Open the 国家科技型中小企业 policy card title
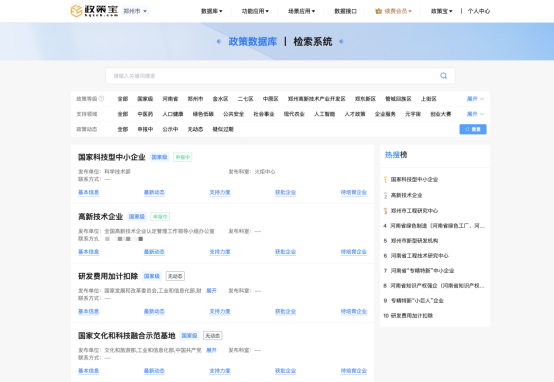The width and height of the screenshot is (554, 382). coord(112,157)
